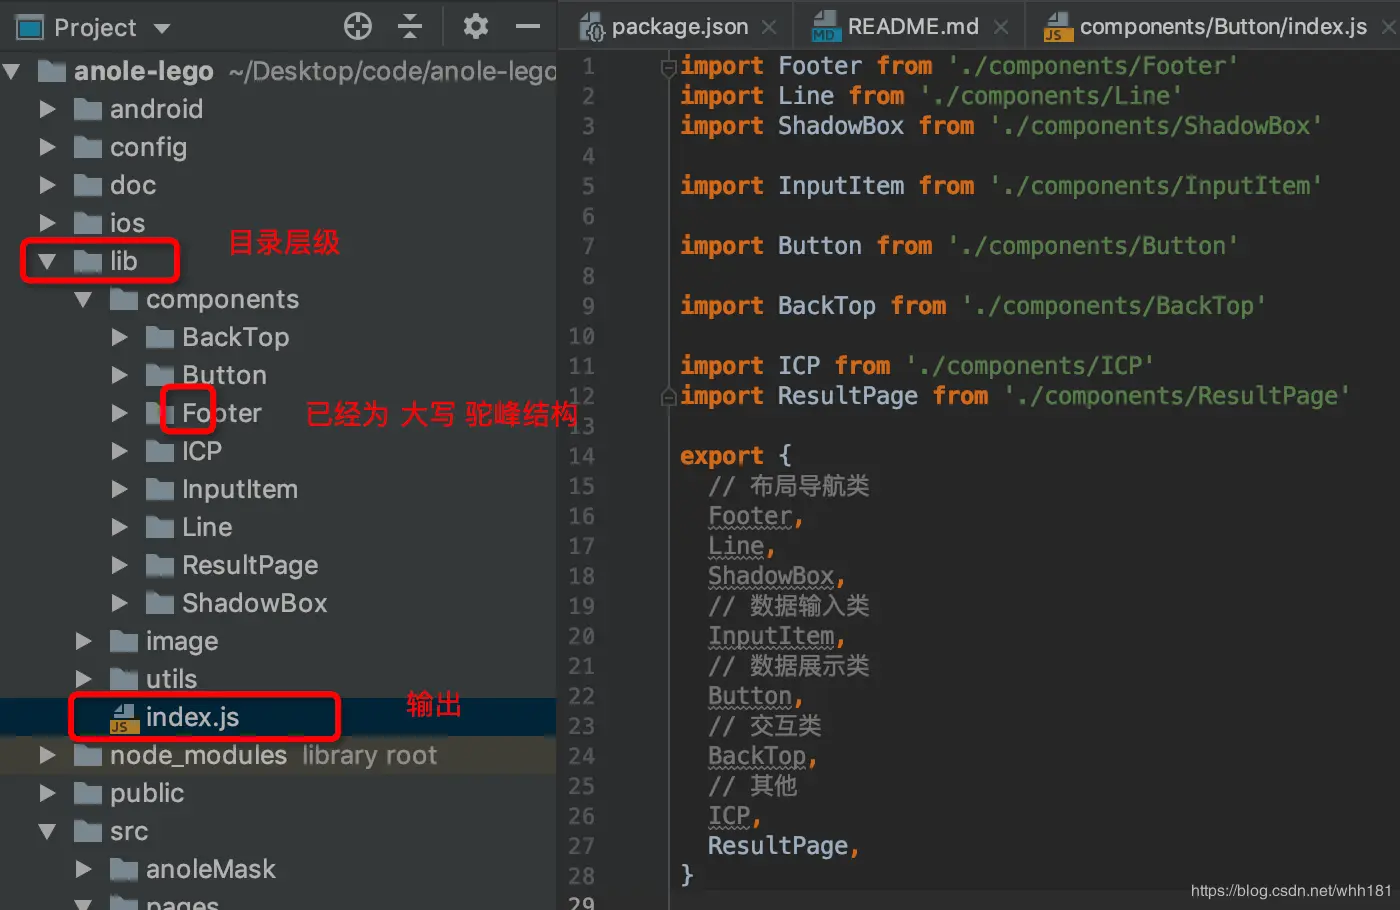Click BackTop in the export block
The width and height of the screenshot is (1400, 910).
[757, 756]
